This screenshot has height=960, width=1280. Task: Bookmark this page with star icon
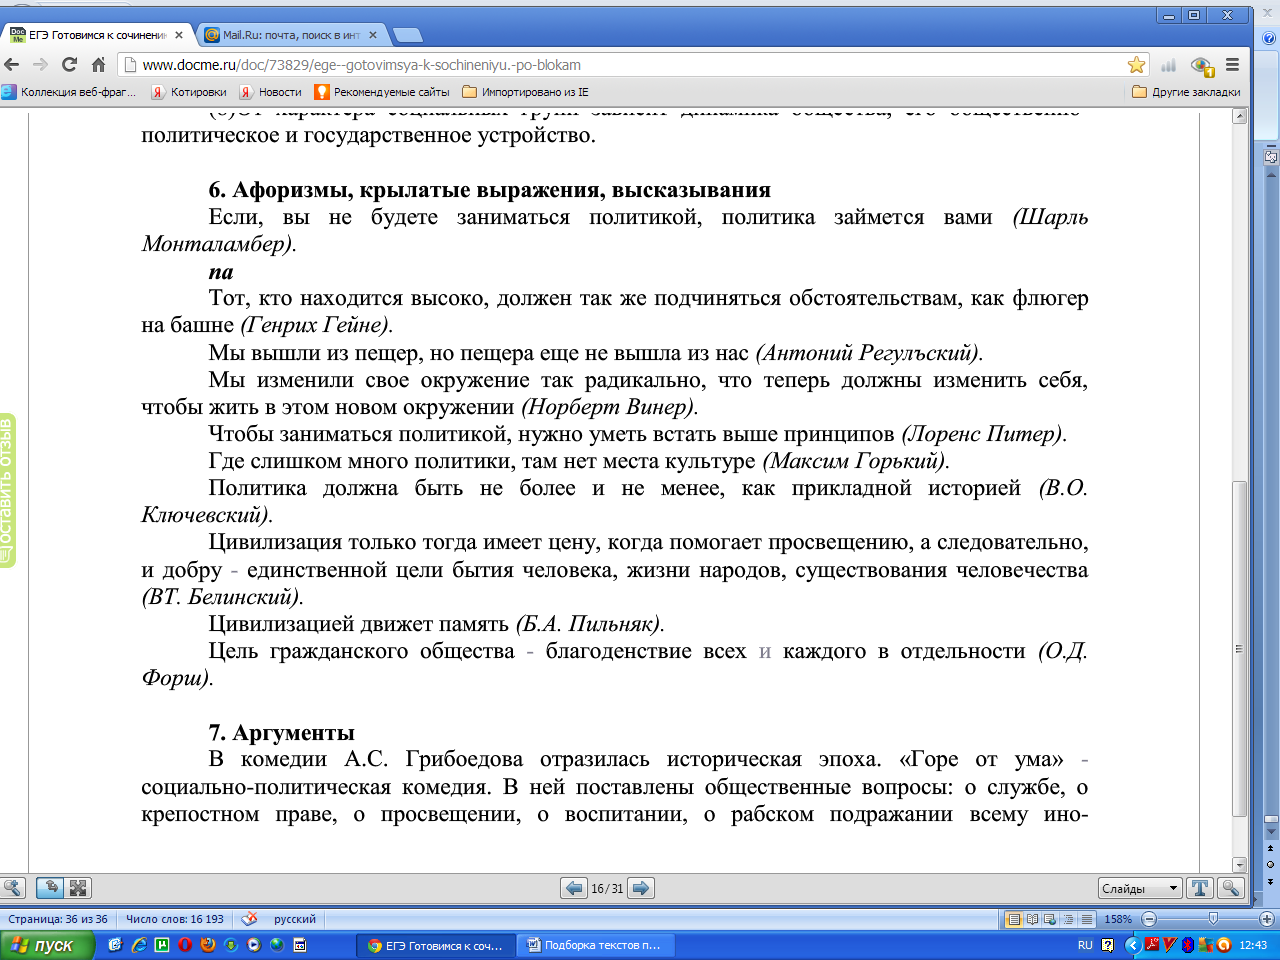coord(1137,65)
